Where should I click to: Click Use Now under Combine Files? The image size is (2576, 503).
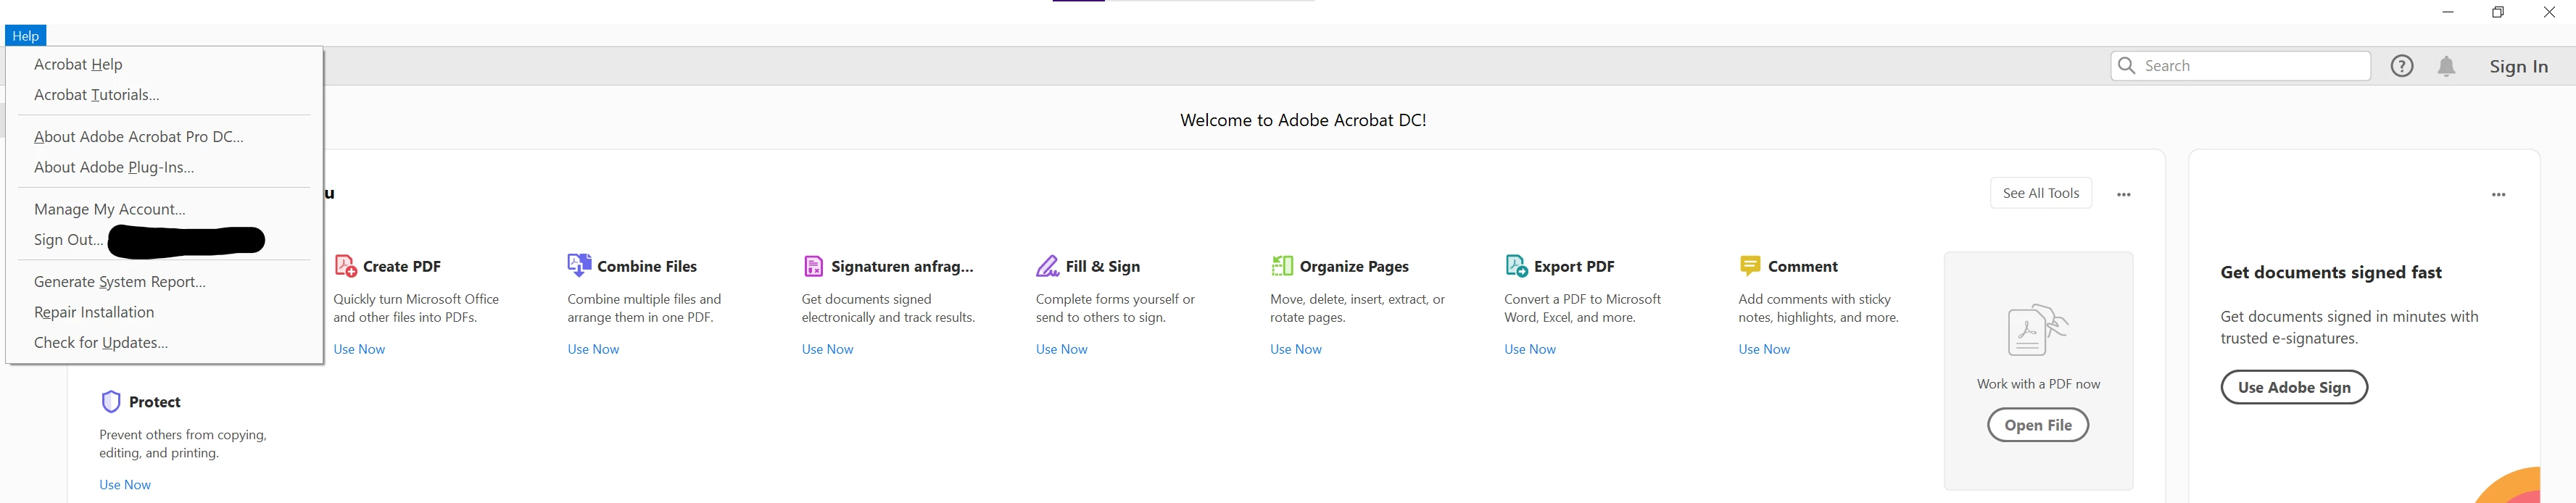[593, 349]
